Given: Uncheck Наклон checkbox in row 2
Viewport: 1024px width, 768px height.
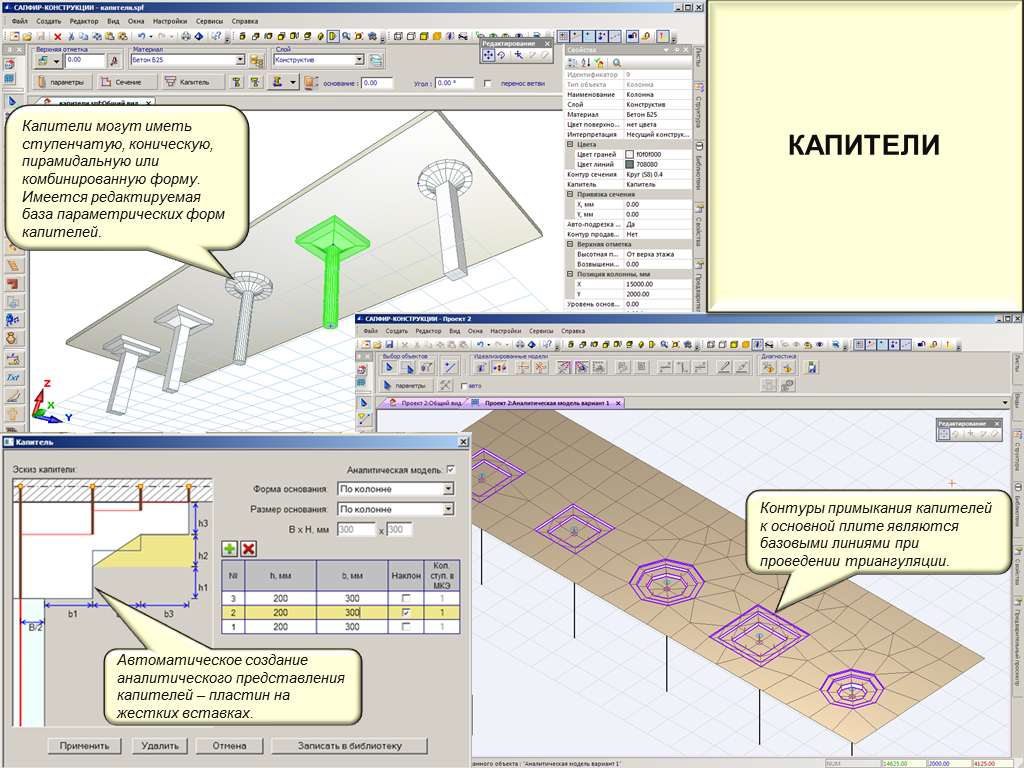Looking at the screenshot, I should pos(406,610).
